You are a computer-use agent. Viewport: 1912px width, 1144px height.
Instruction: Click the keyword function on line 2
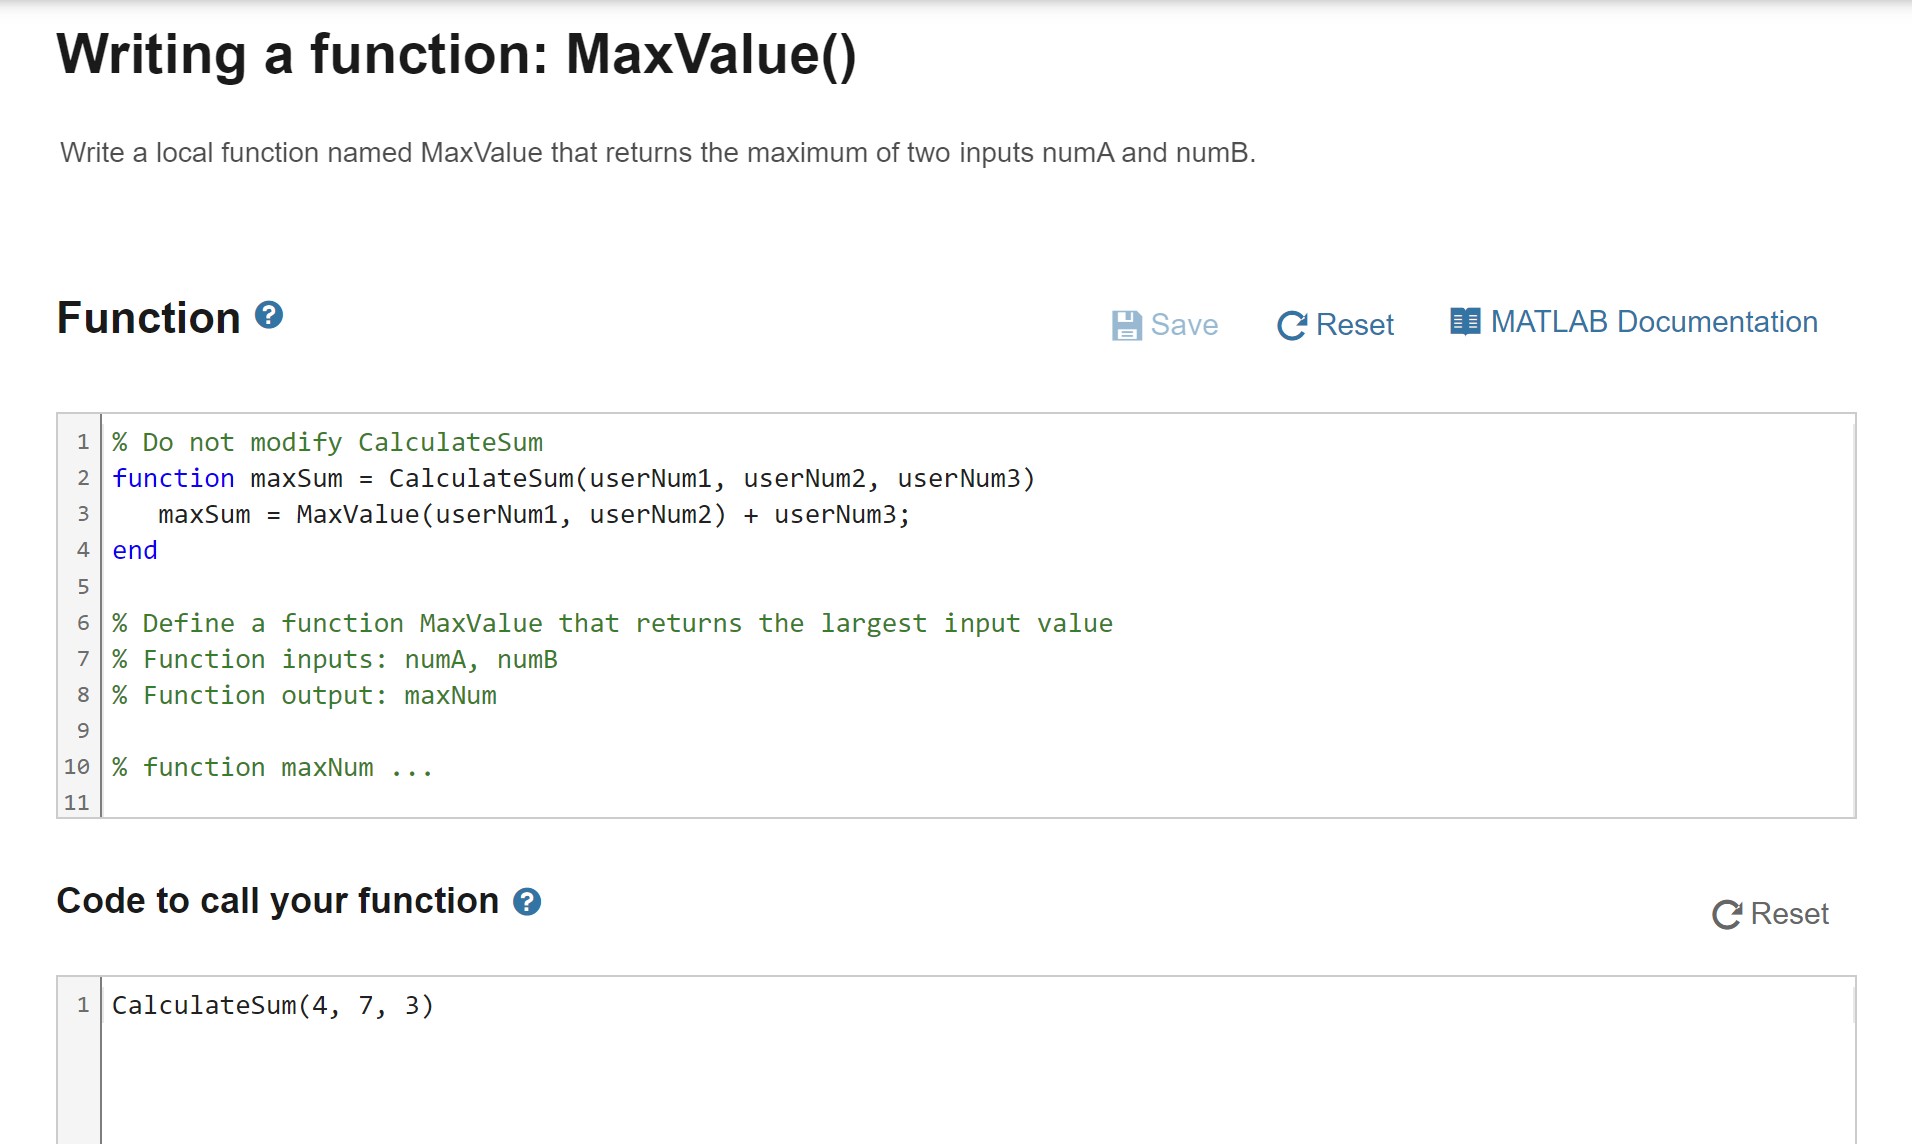(173, 478)
